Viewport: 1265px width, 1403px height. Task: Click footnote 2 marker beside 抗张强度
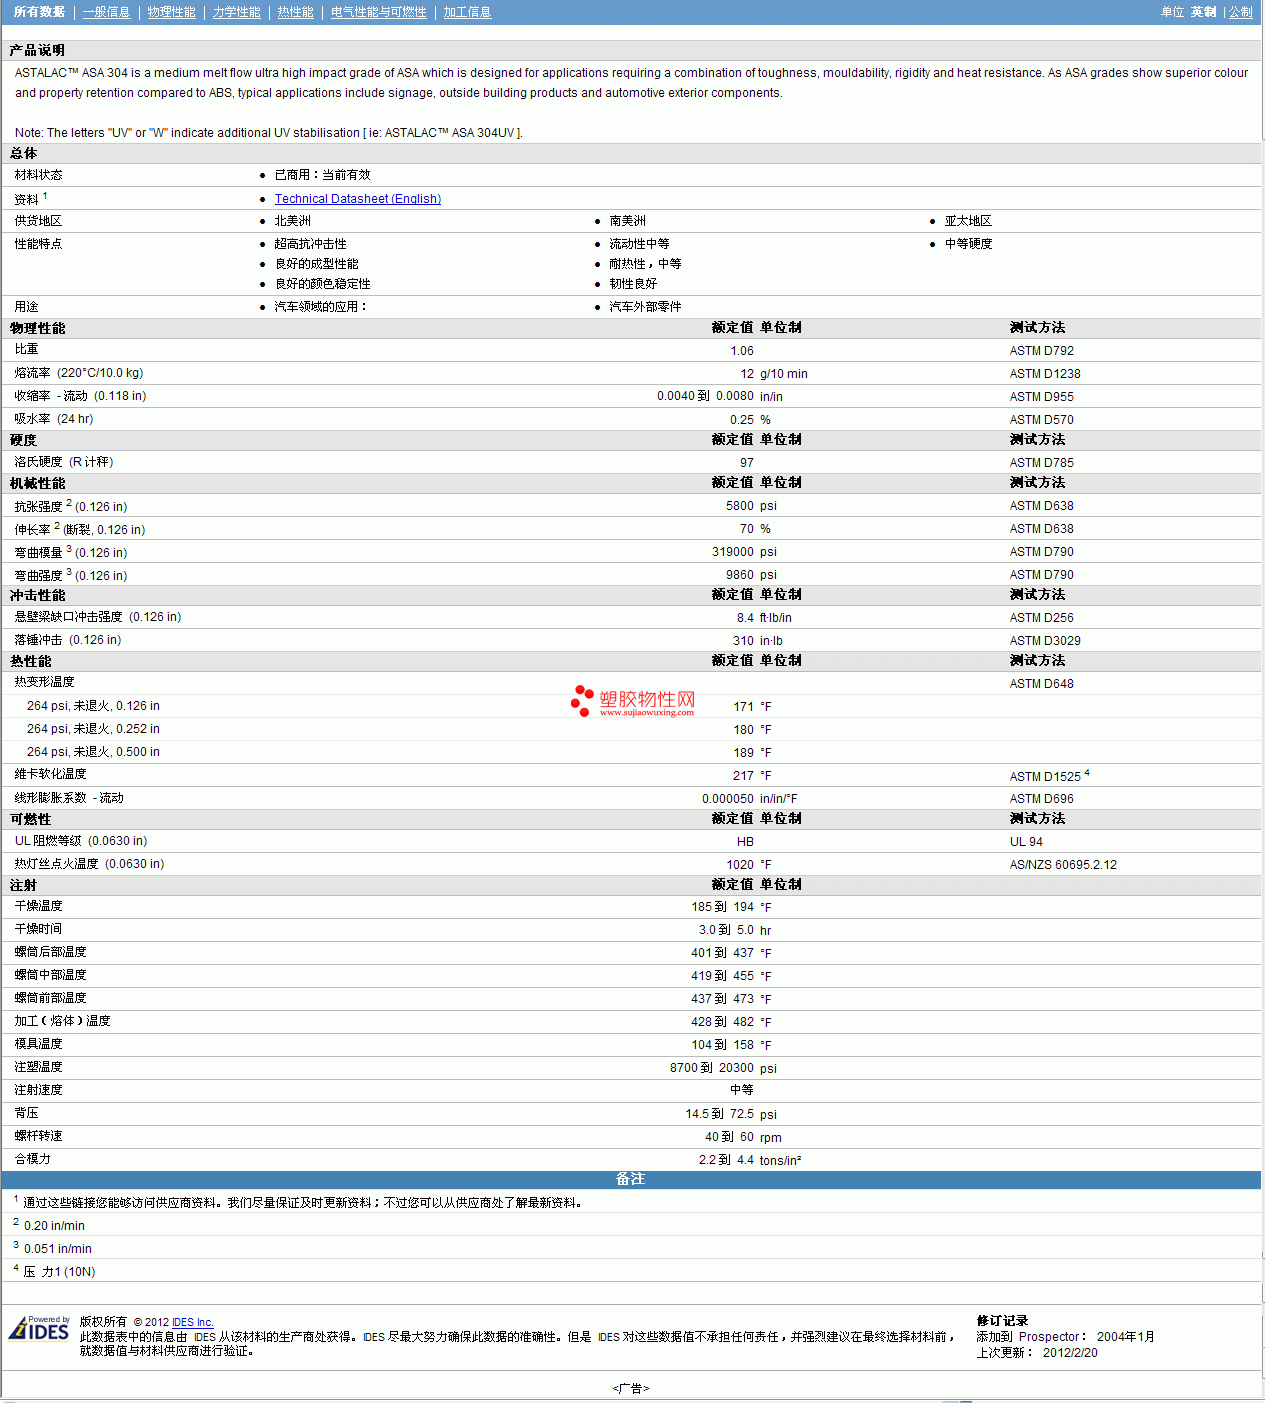69,503
